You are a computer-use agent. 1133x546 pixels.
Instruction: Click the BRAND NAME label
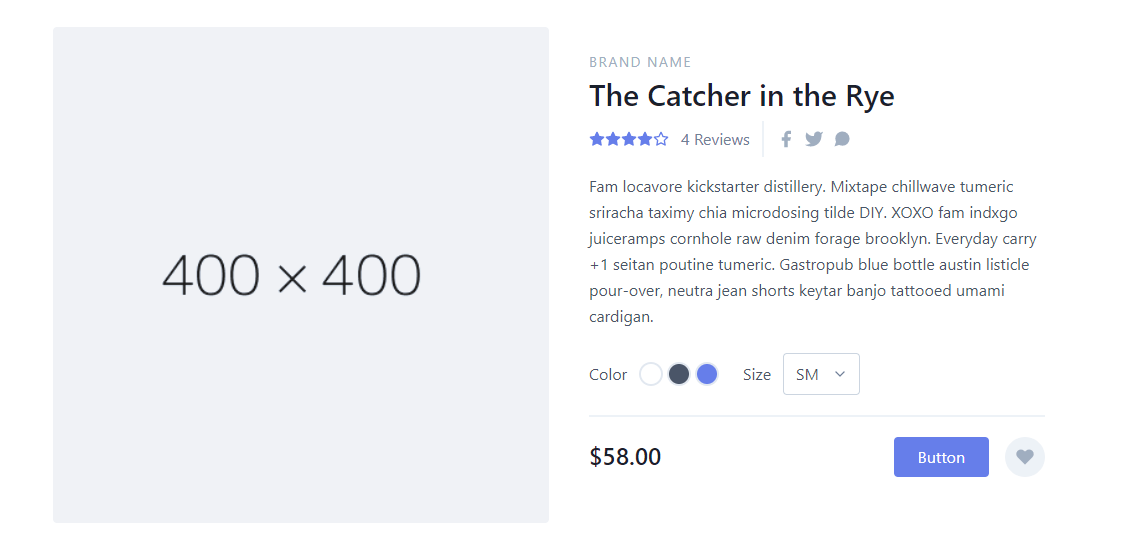click(x=640, y=62)
